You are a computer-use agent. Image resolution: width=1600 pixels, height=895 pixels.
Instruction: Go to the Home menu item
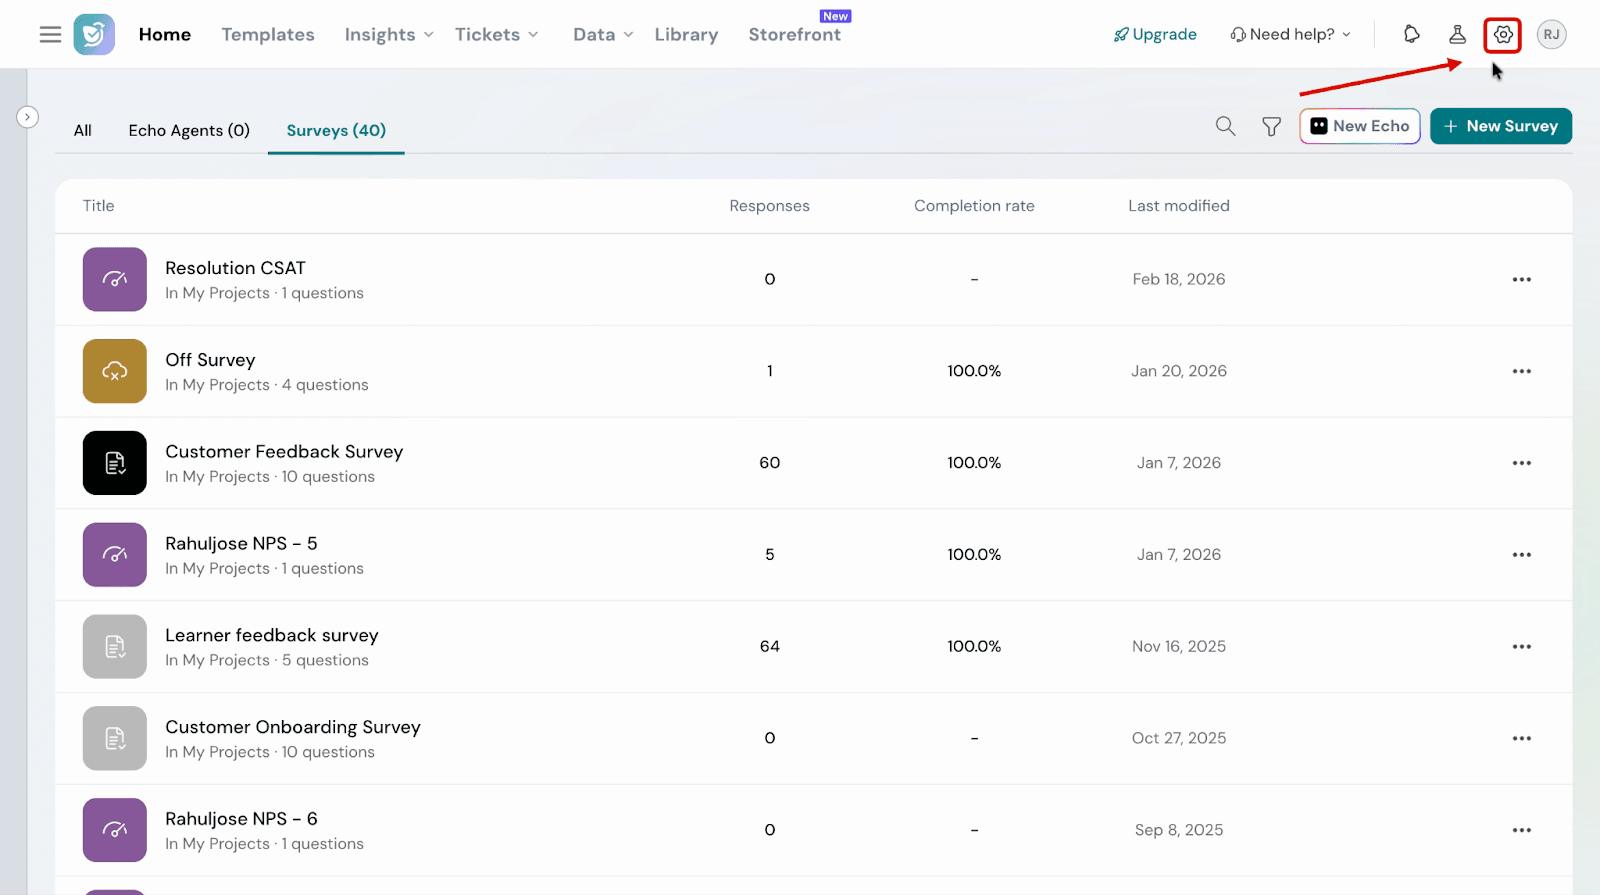click(x=165, y=35)
